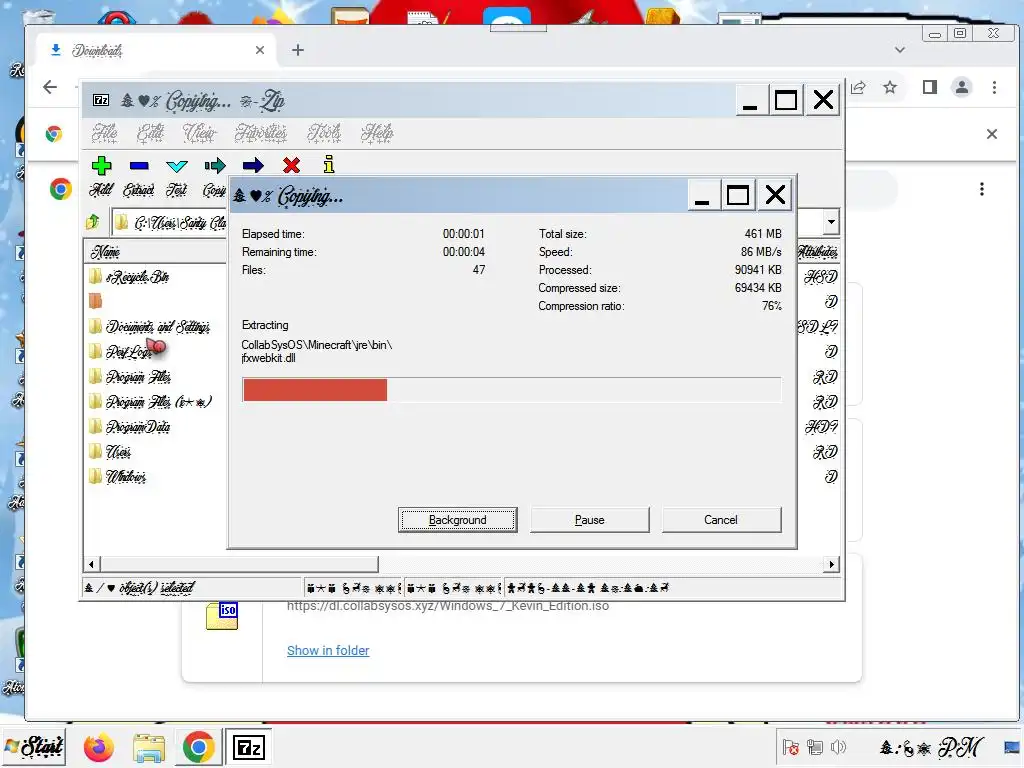Open File Explorer from the taskbar
This screenshot has width=1024, height=768.
point(149,747)
